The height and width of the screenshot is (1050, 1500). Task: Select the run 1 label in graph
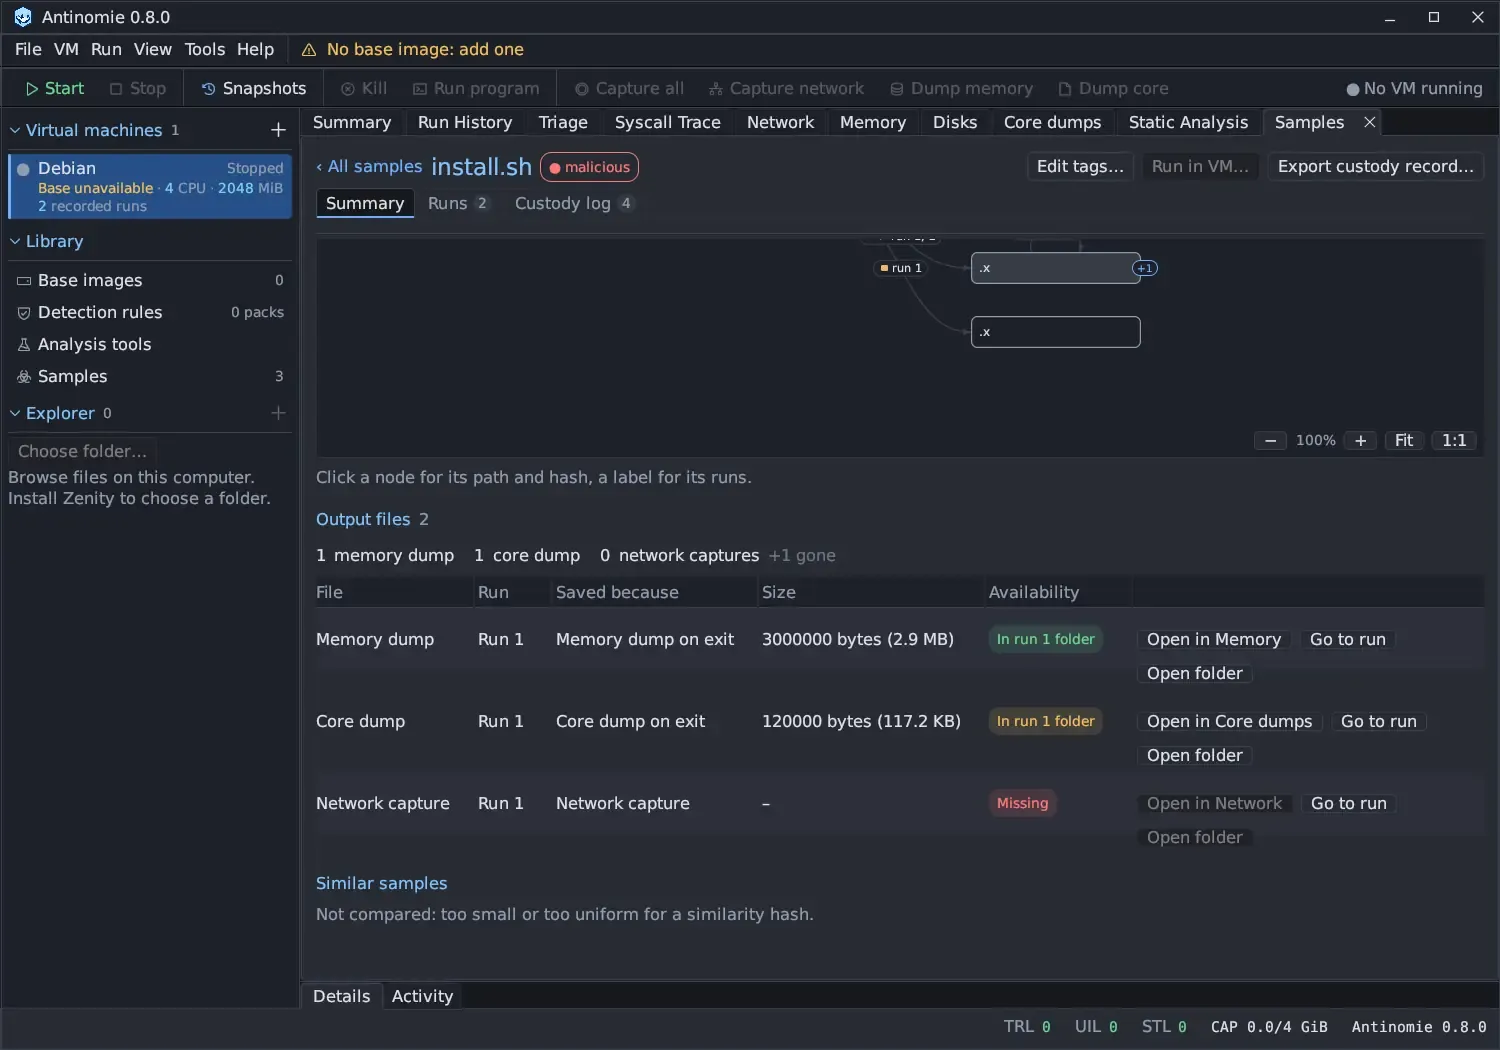pos(900,268)
